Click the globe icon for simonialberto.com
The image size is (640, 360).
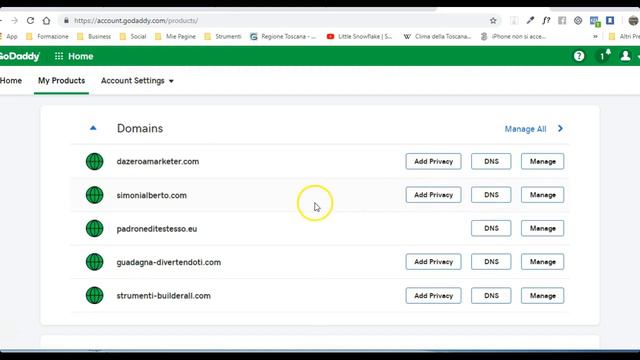point(95,195)
